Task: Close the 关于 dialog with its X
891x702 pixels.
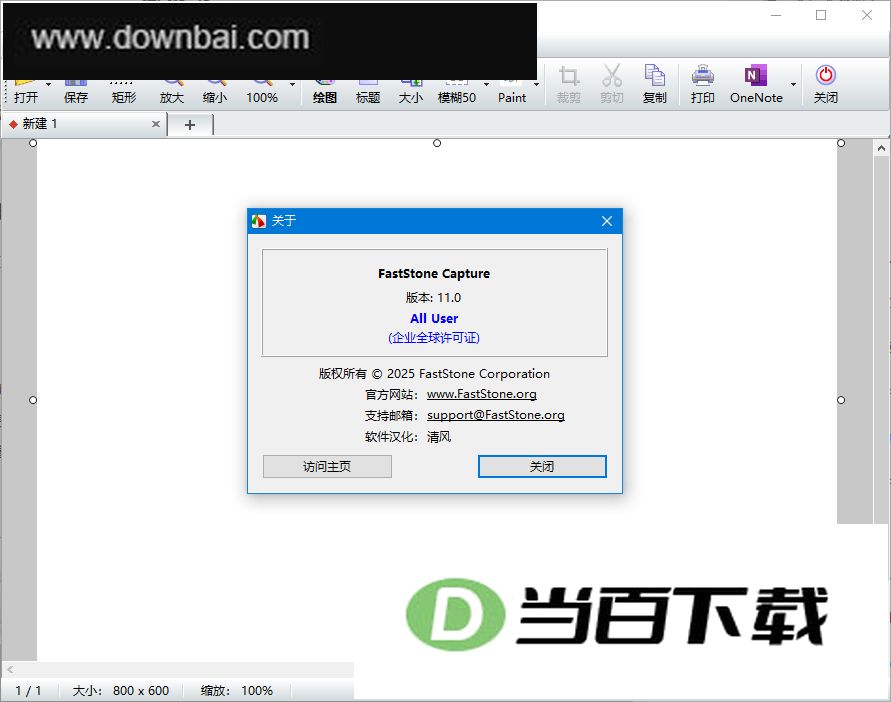Action: click(x=607, y=221)
